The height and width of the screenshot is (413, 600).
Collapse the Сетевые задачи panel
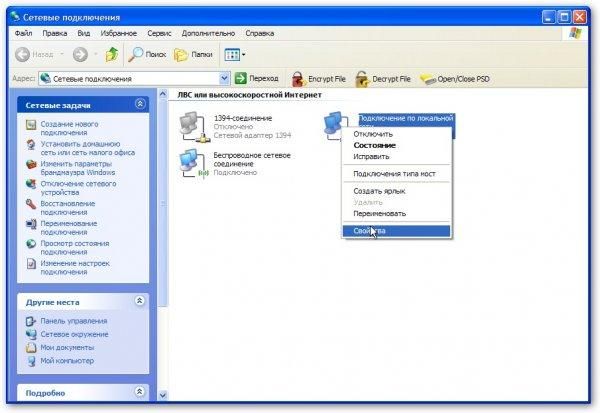click(140, 103)
